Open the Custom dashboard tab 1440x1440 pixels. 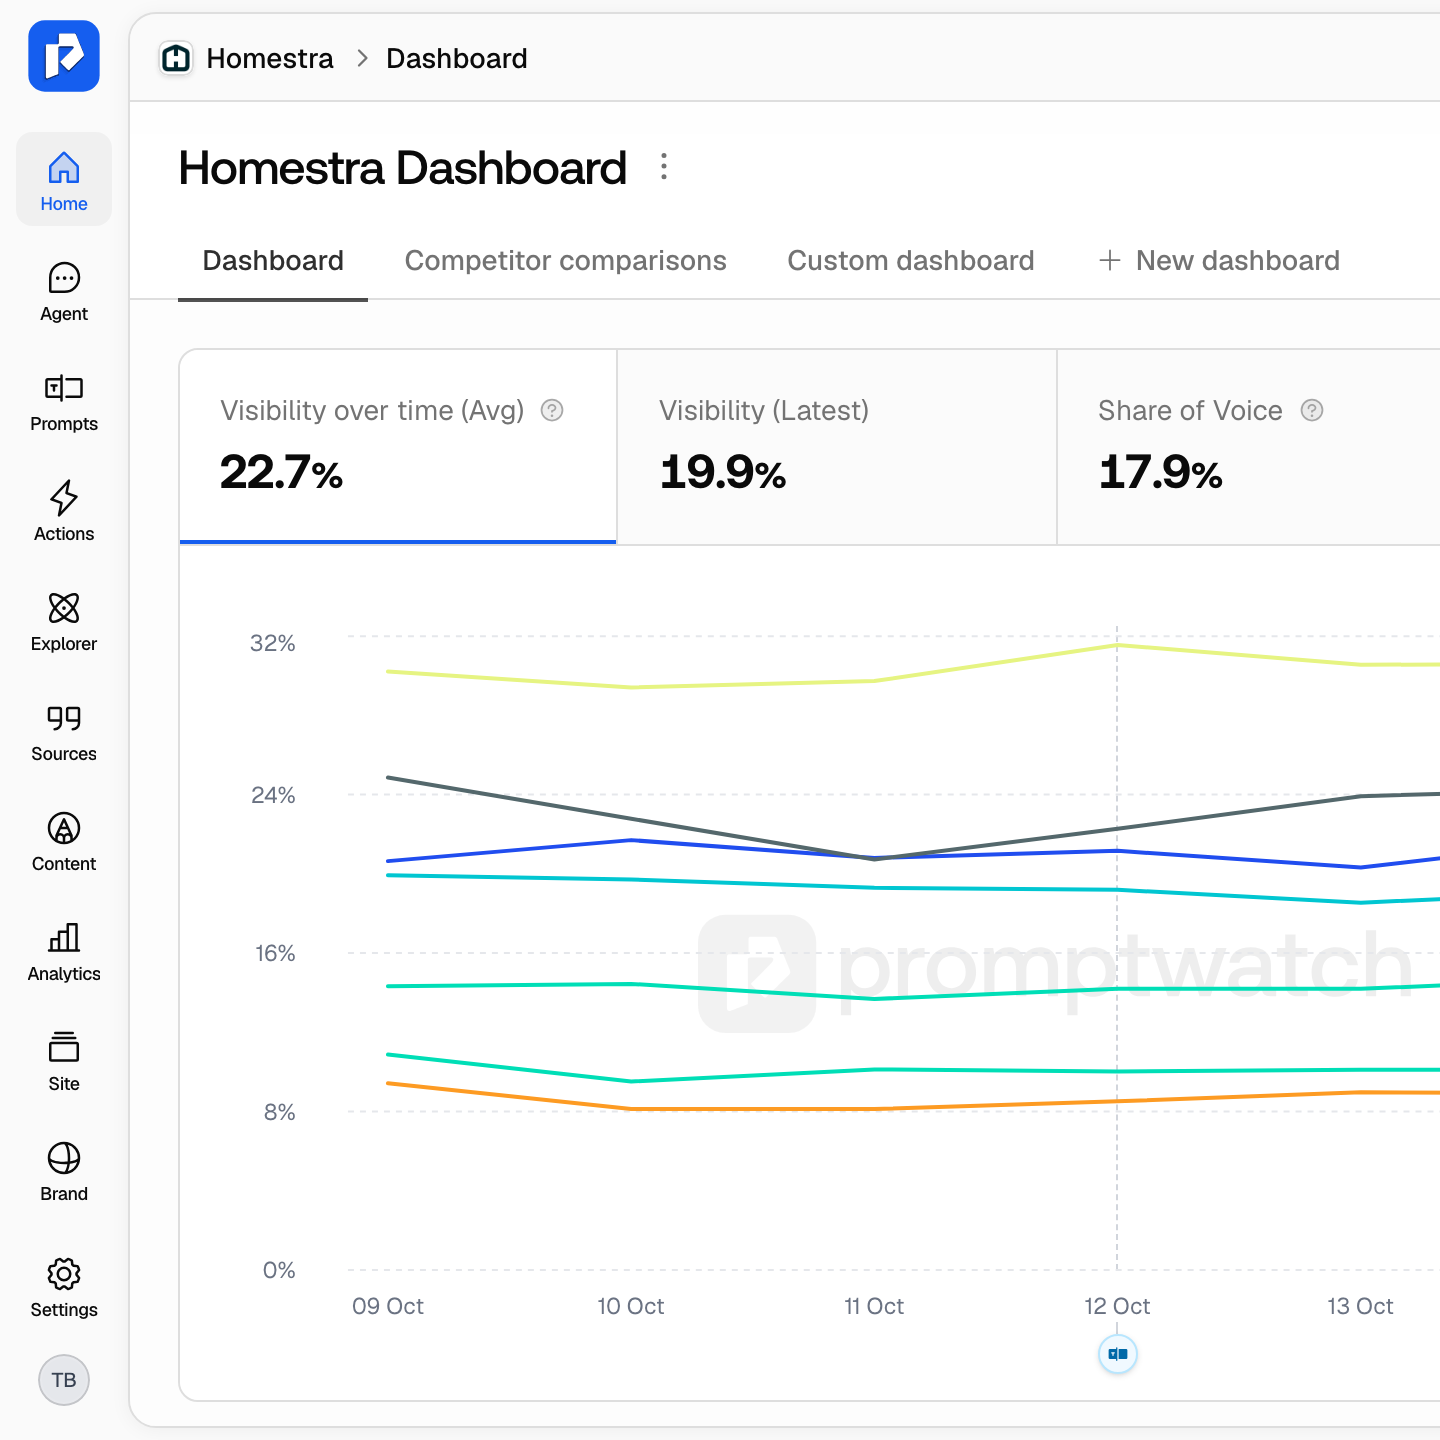pos(911,261)
